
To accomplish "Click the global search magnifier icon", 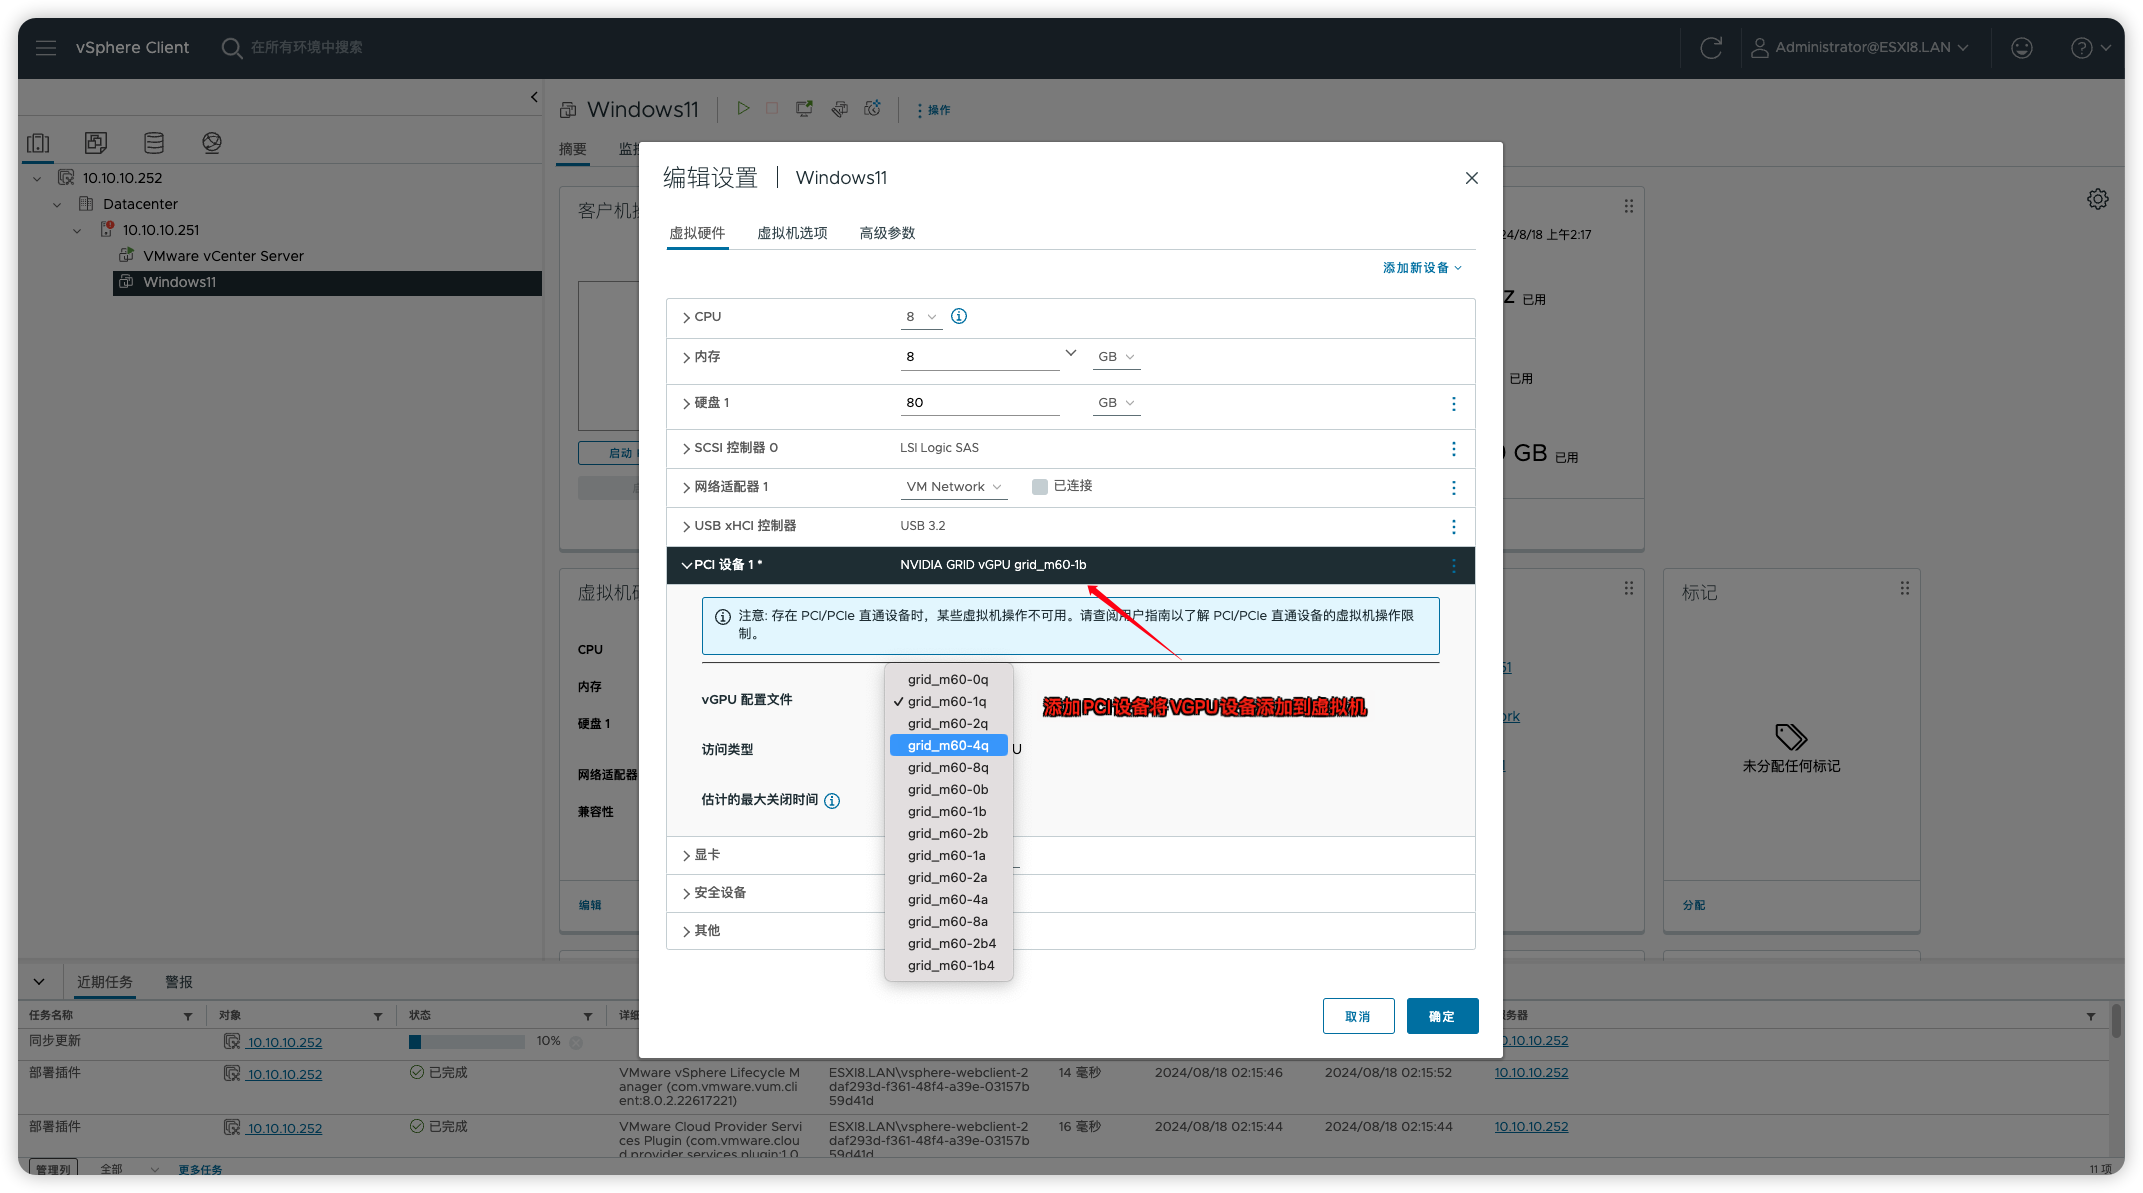I will (232, 47).
